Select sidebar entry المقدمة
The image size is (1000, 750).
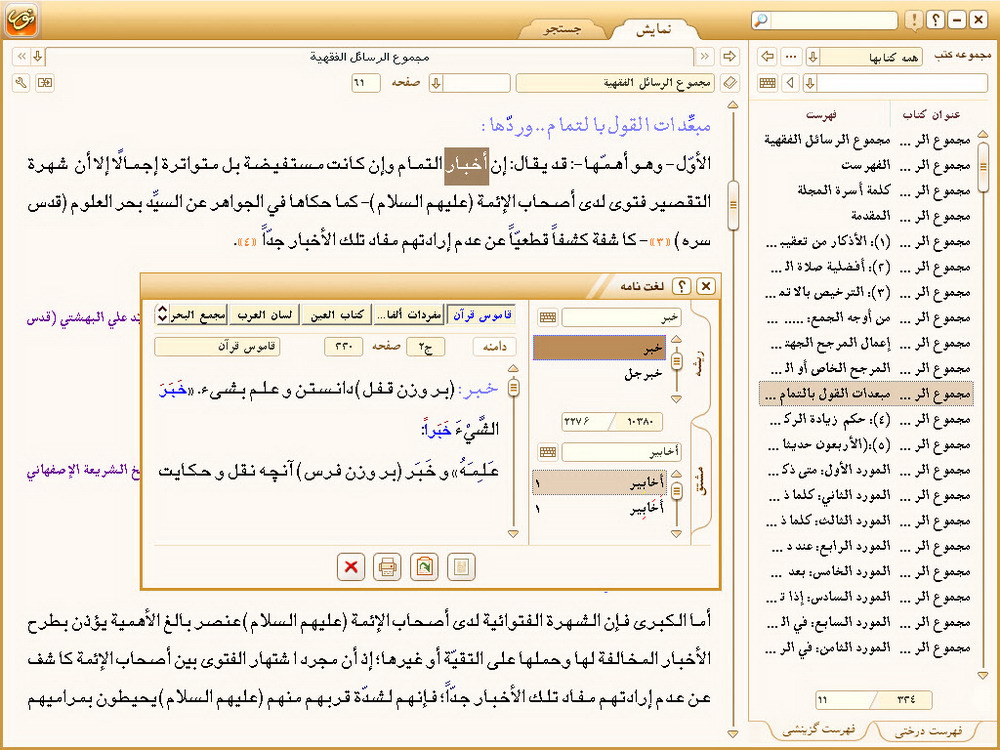tap(866, 216)
